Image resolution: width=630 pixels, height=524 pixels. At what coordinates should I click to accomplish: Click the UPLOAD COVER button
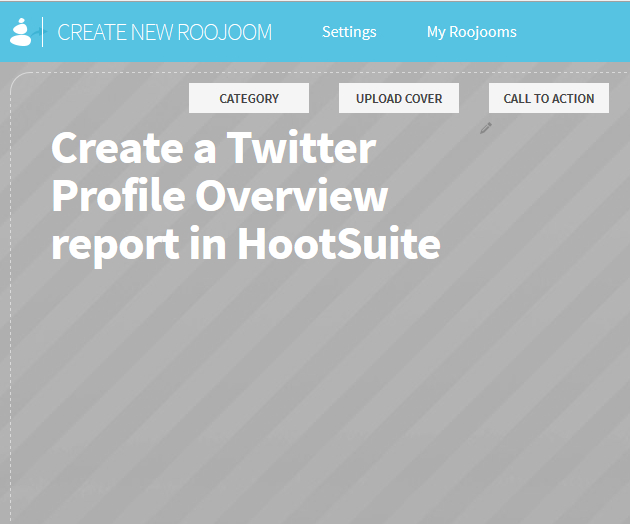399,98
